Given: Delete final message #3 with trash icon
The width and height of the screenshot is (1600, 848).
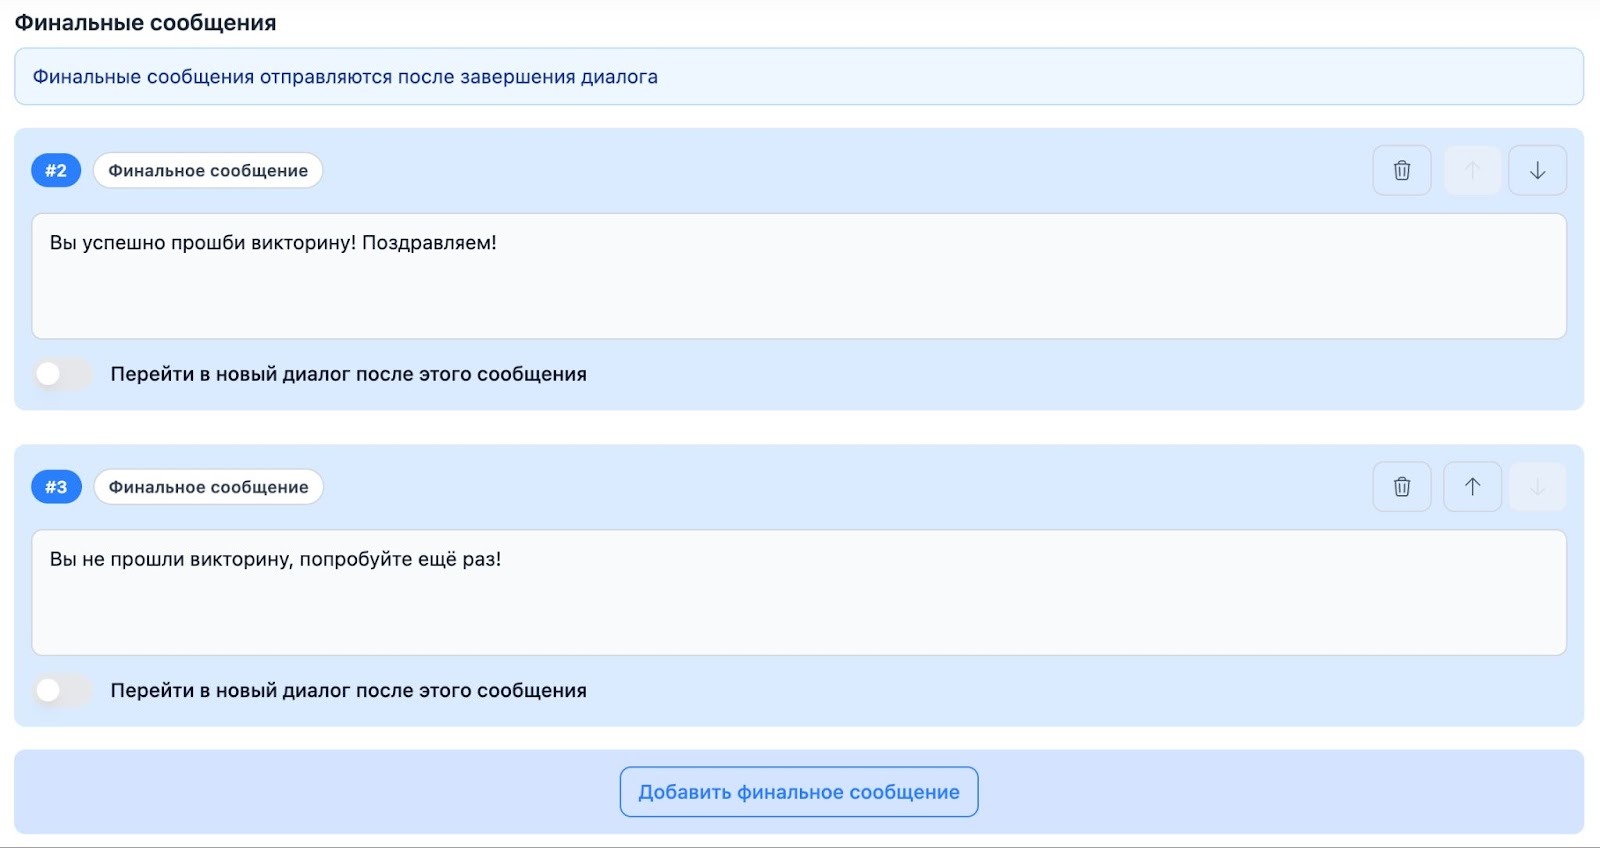Looking at the screenshot, I should [x=1402, y=487].
